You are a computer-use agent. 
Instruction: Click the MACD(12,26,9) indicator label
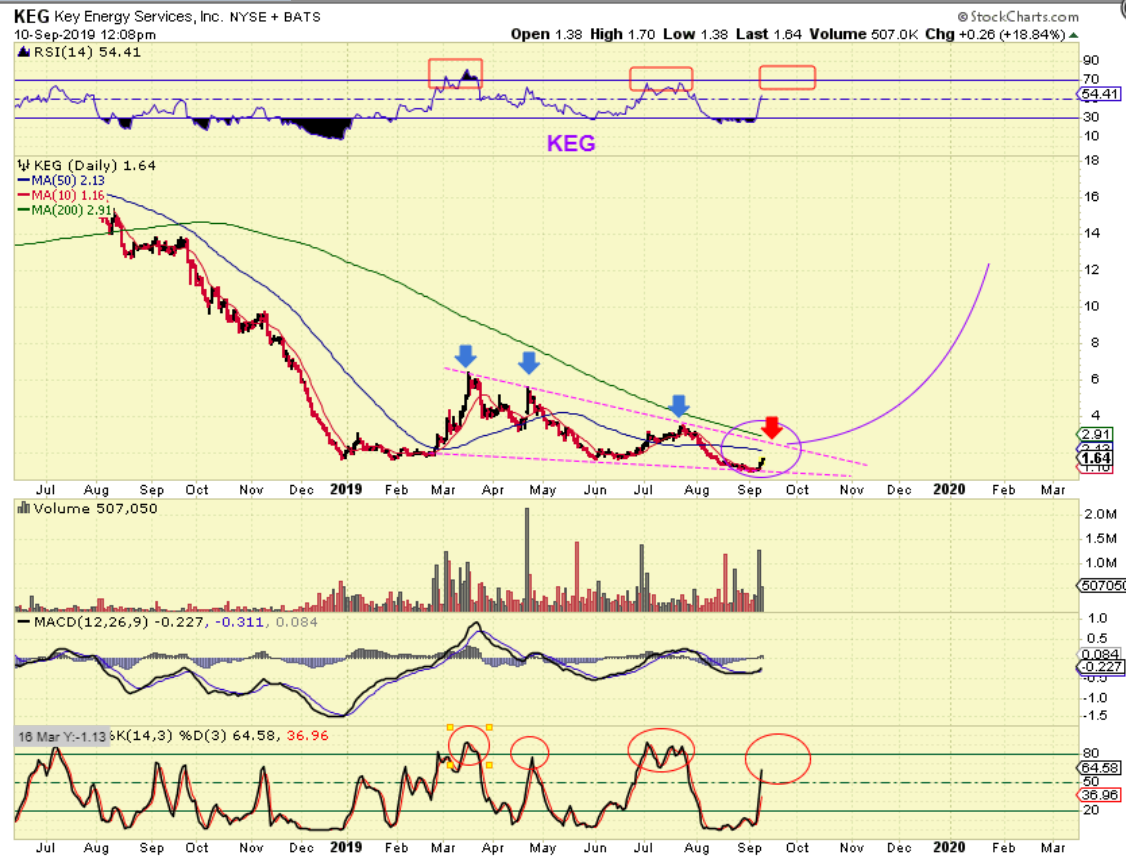(90, 622)
